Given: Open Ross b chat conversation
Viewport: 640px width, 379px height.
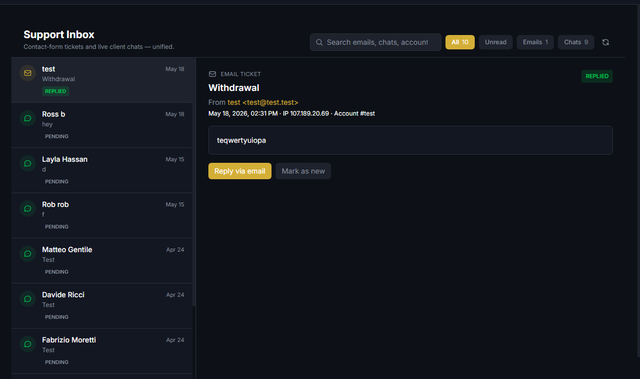Looking at the screenshot, I should click(102, 125).
